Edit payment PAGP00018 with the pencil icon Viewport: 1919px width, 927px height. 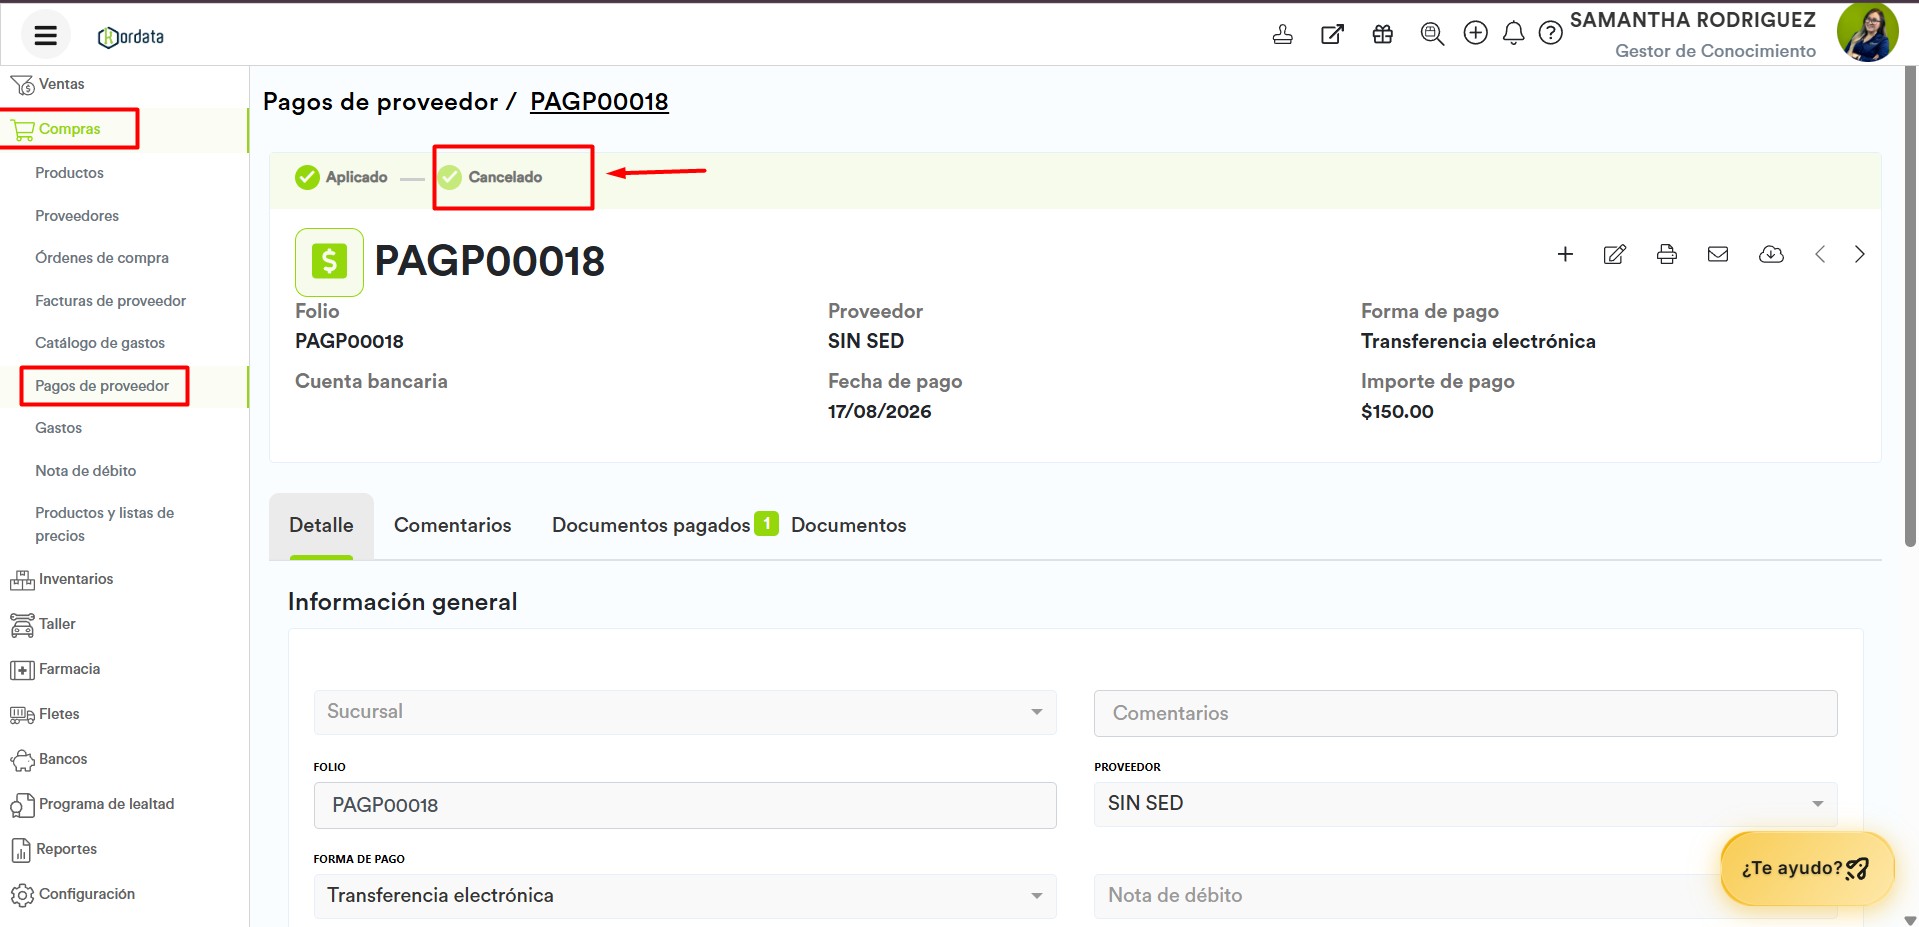coord(1615,254)
